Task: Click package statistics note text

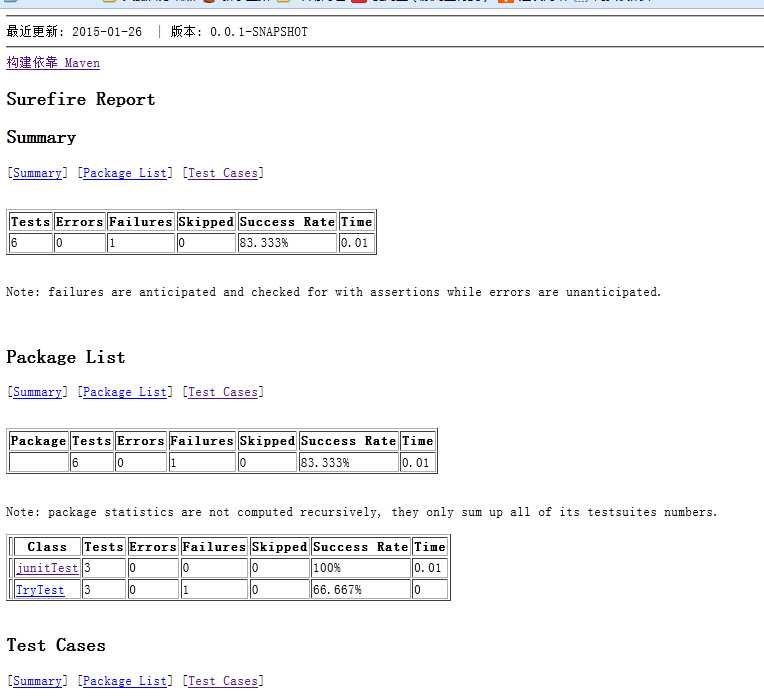Action: pos(362,512)
